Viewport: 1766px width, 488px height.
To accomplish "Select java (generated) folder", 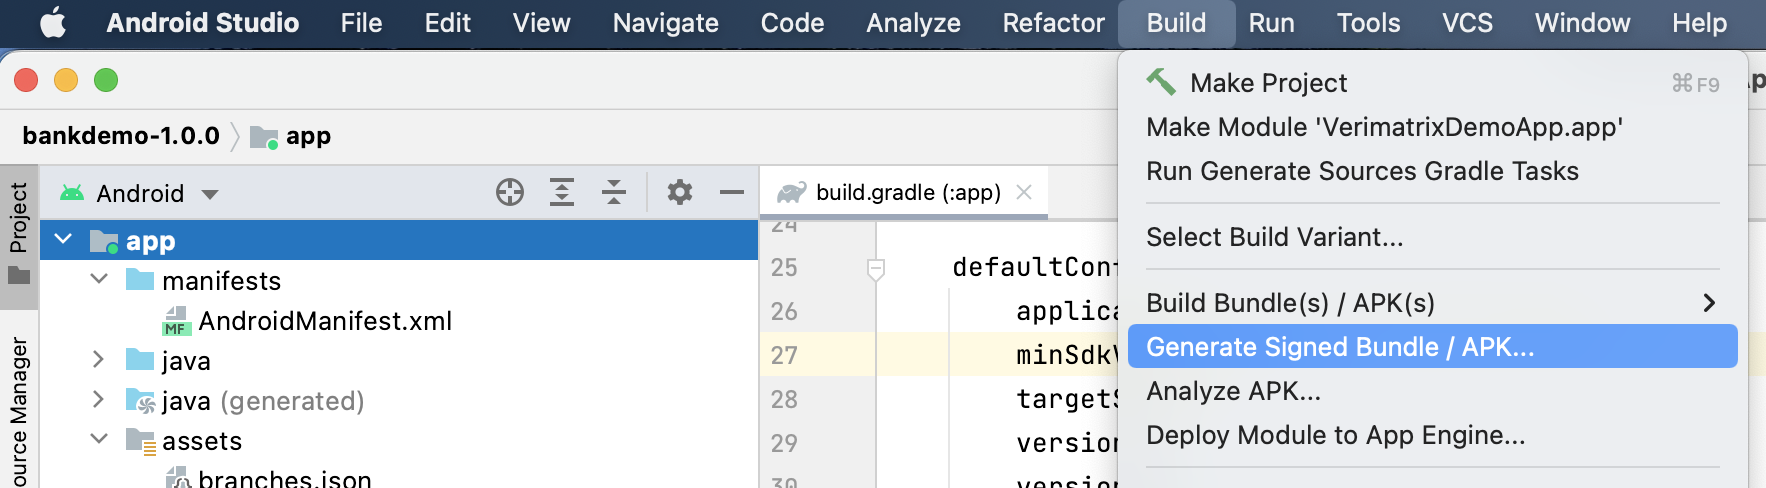I will click(263, 401).
